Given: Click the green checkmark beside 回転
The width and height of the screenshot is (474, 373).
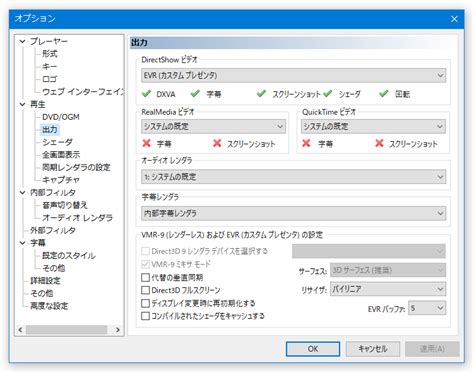Looking at the screenshot, I should pyautogui.click(x=384, y=94).
